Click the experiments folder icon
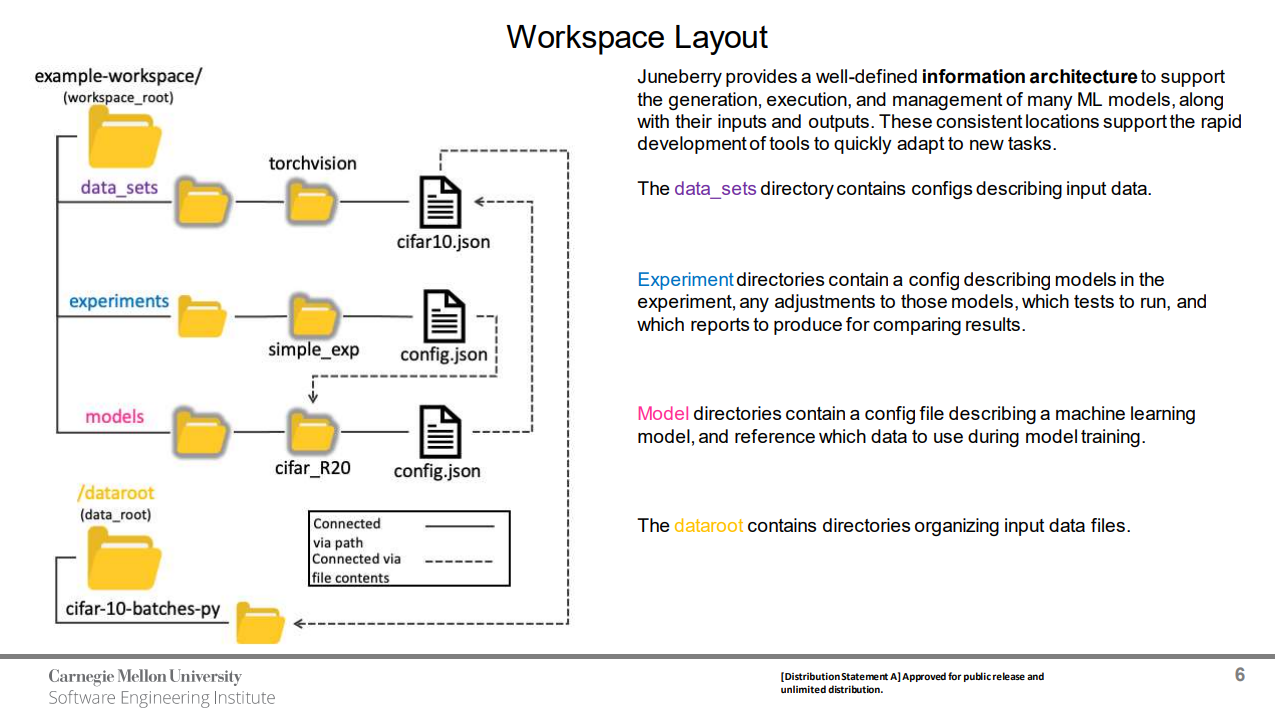 pos(203,318)
